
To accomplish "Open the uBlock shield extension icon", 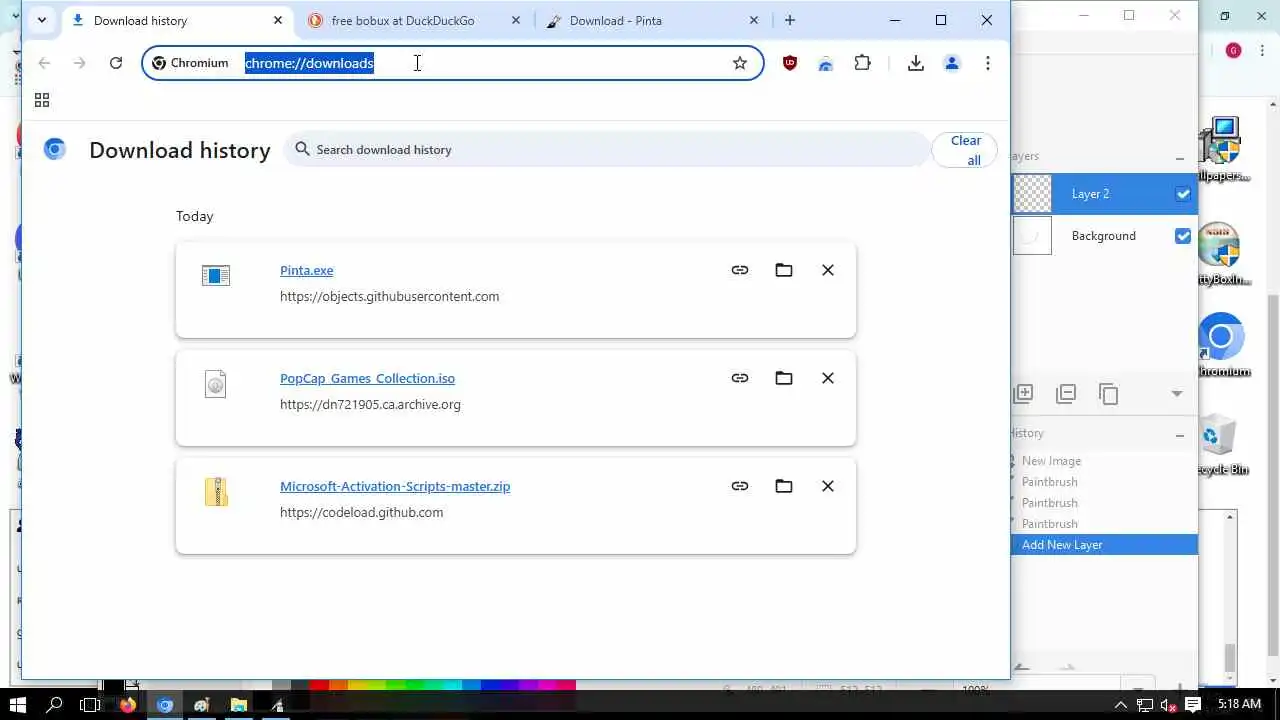I will click(x=790, y=63).
